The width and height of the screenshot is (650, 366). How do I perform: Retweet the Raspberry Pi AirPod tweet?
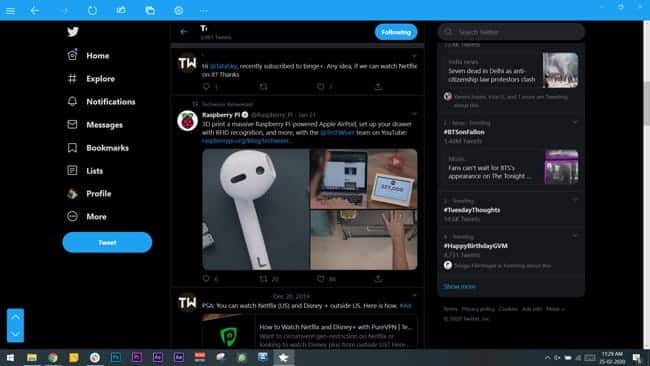pos(263,279)
